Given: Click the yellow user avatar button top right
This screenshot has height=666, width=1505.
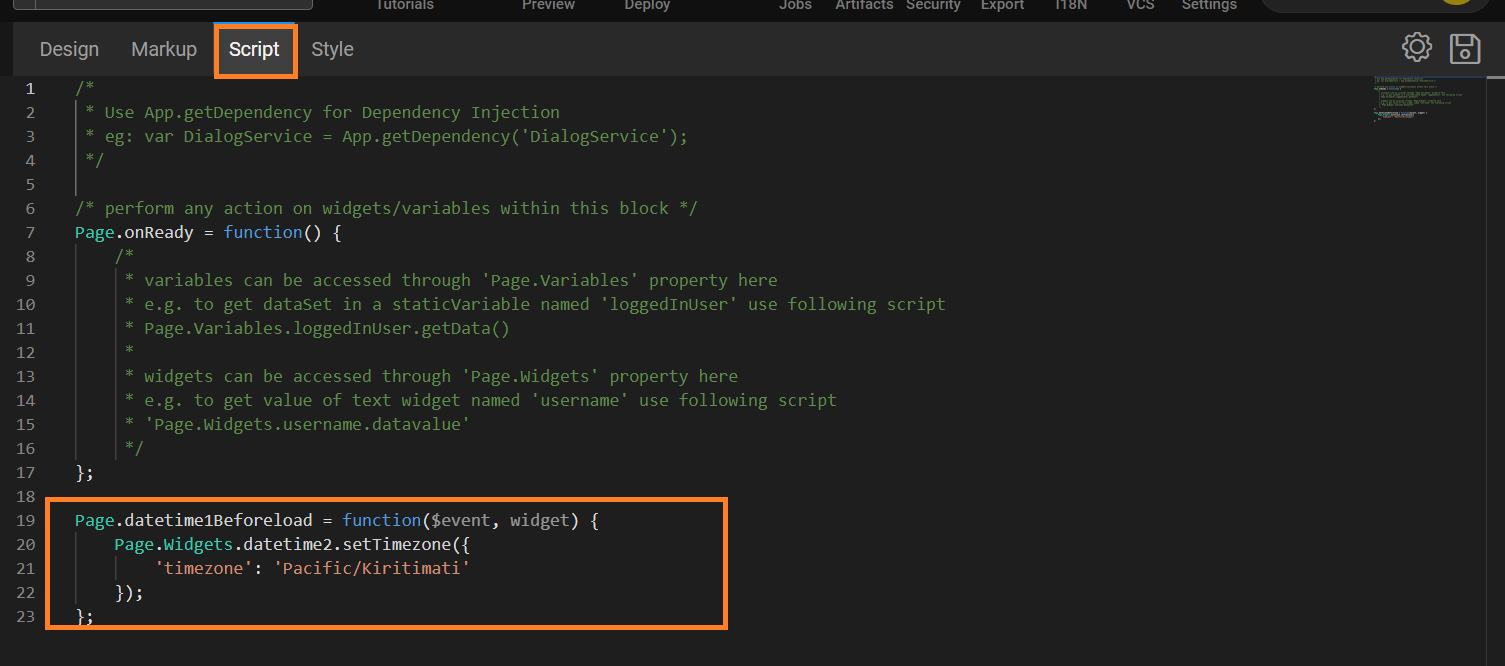Looking at the screenshot, I should (x=1458, y=2).
